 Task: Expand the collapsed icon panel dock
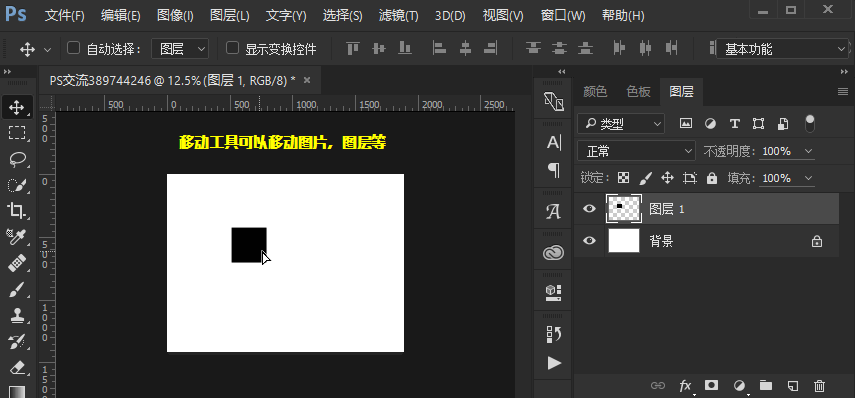pos(562,71)
